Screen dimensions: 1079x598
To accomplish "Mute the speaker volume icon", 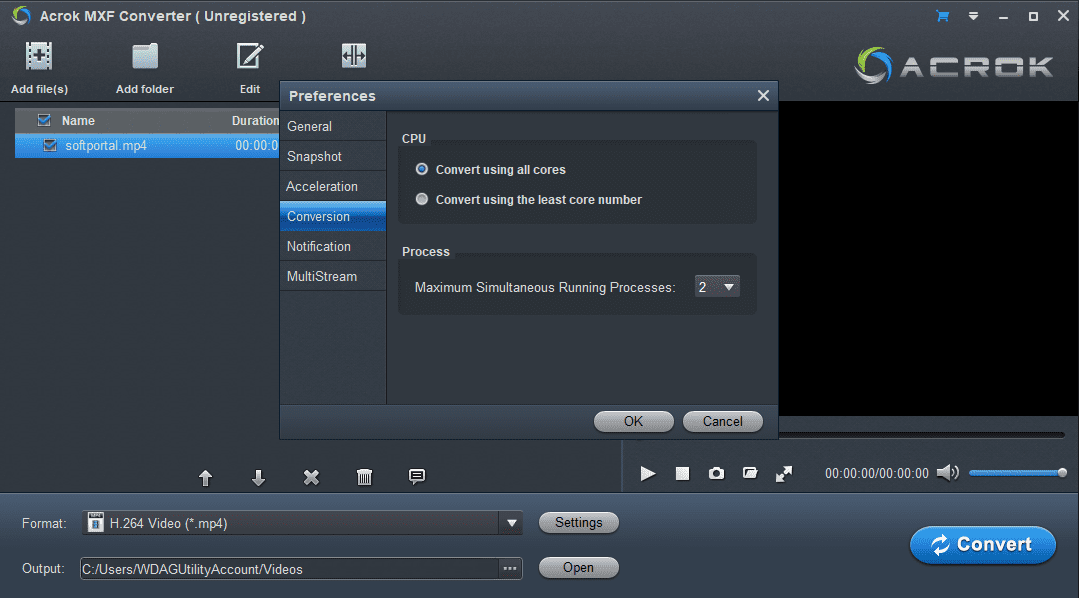I will (x=948, y=473).
